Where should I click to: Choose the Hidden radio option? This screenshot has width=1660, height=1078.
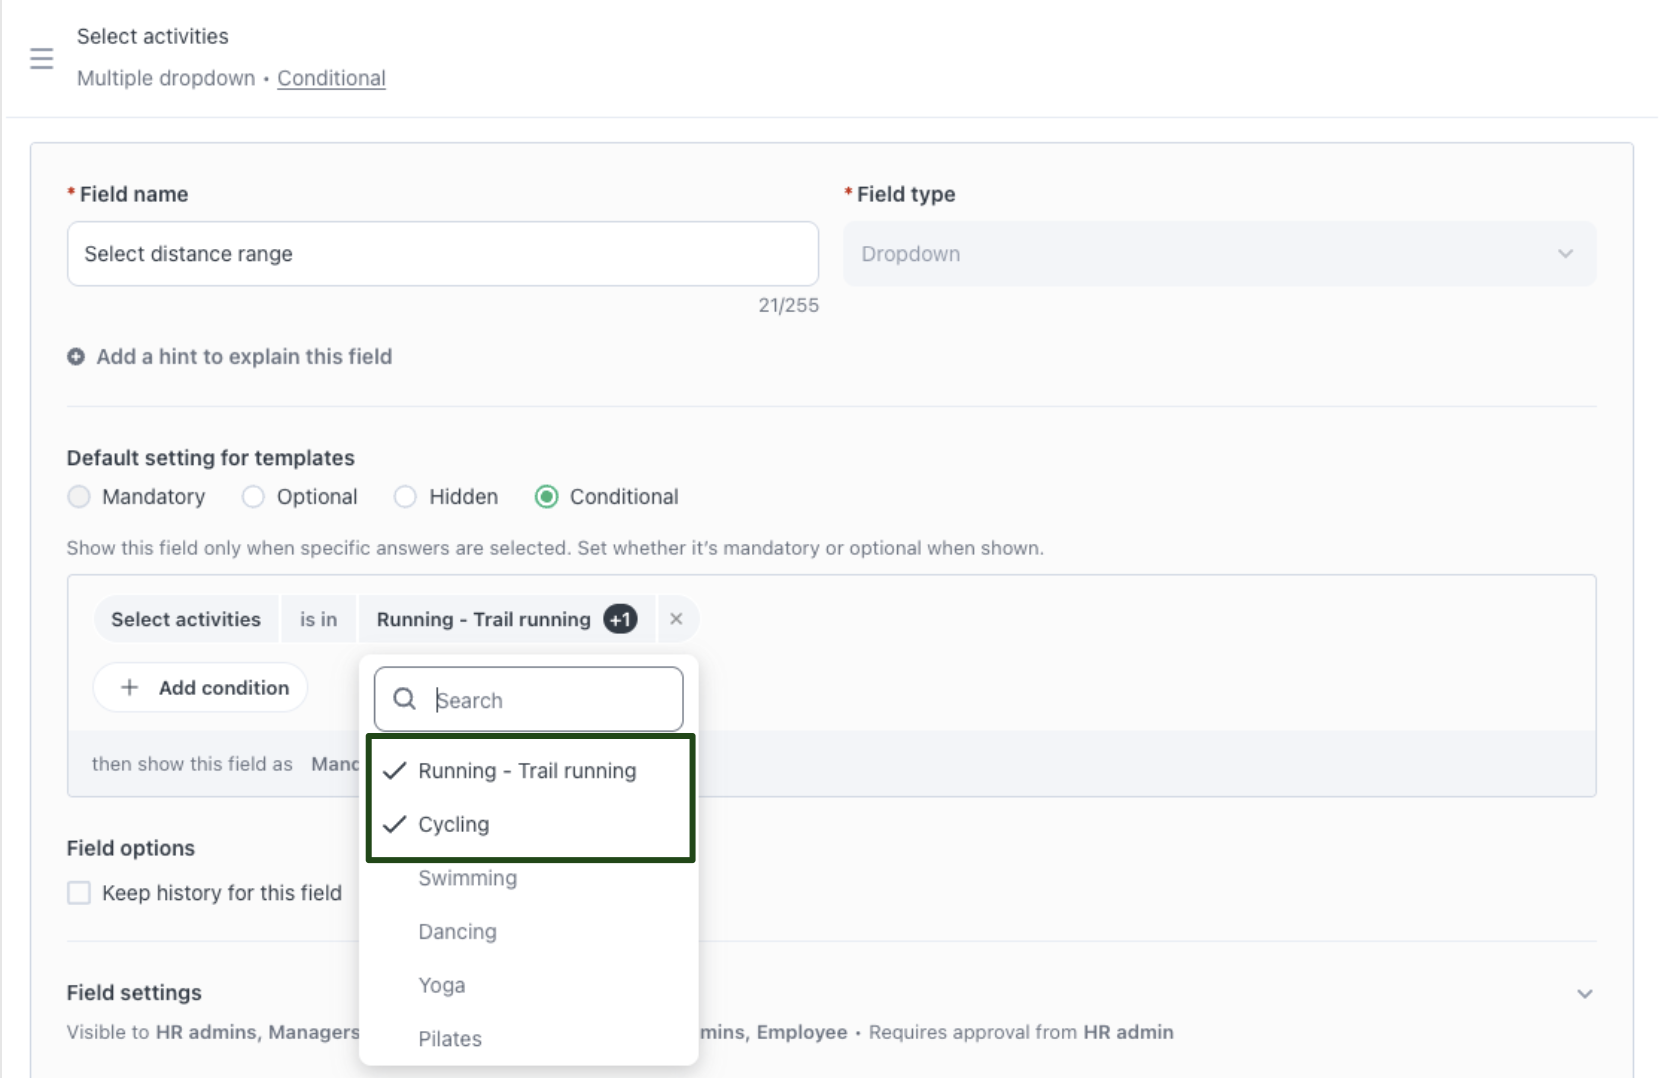(x=405, y=497)
